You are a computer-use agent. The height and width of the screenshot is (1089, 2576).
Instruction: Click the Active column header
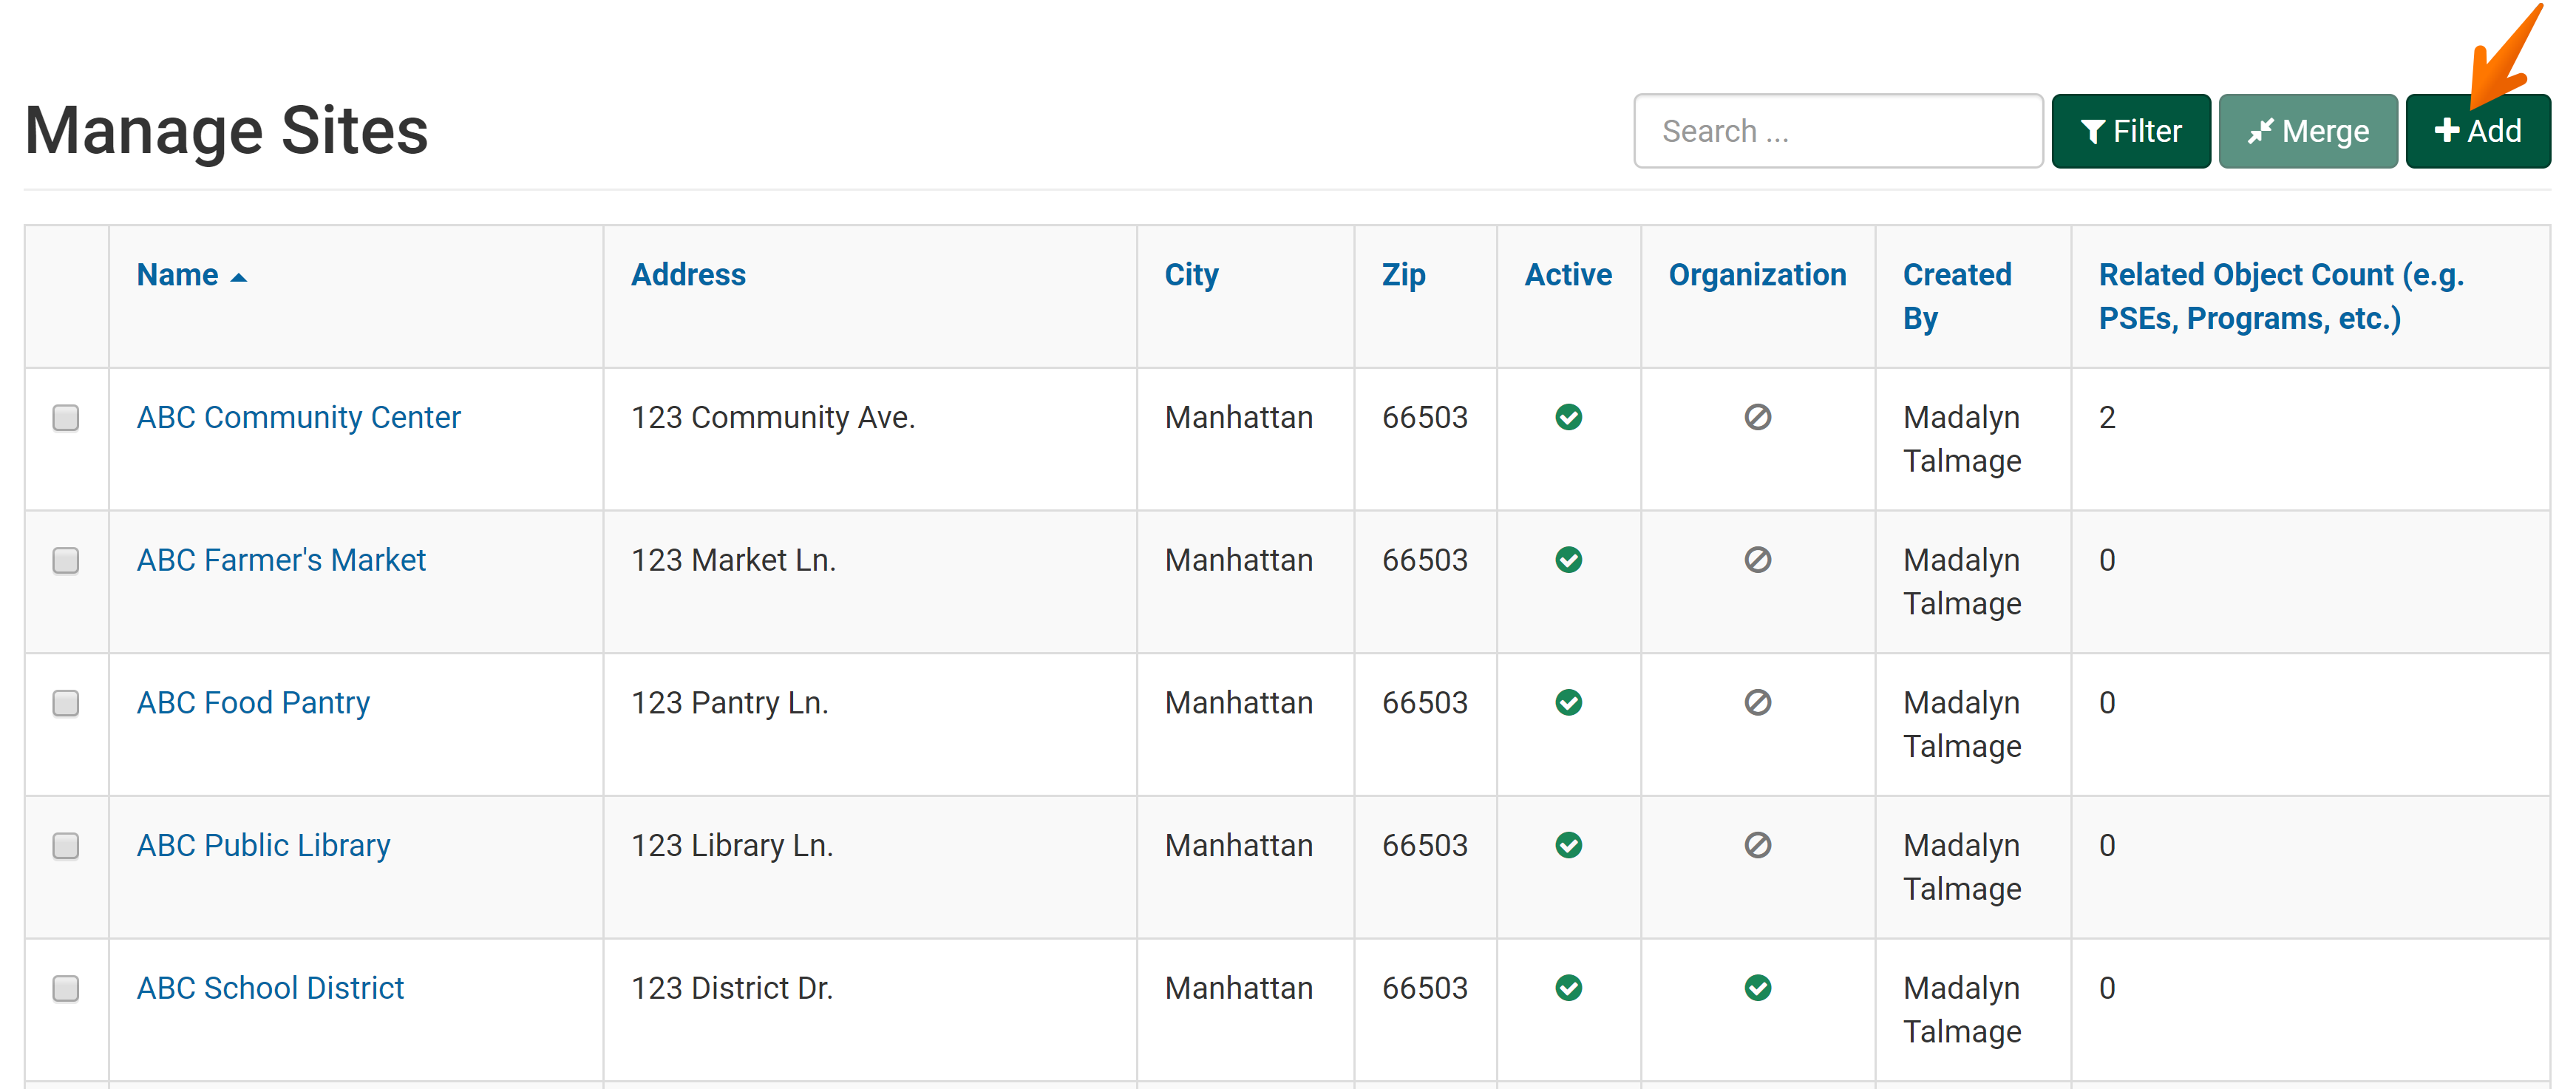(x=1567, y=275)
